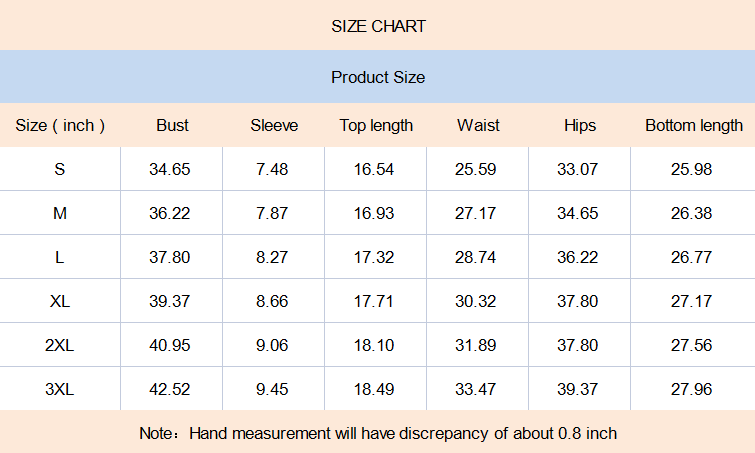Image resolution: width=755 pixels, height=453 pixels.
Task: Select the 3XL top length value 18.49
Action: click(374, 389)
